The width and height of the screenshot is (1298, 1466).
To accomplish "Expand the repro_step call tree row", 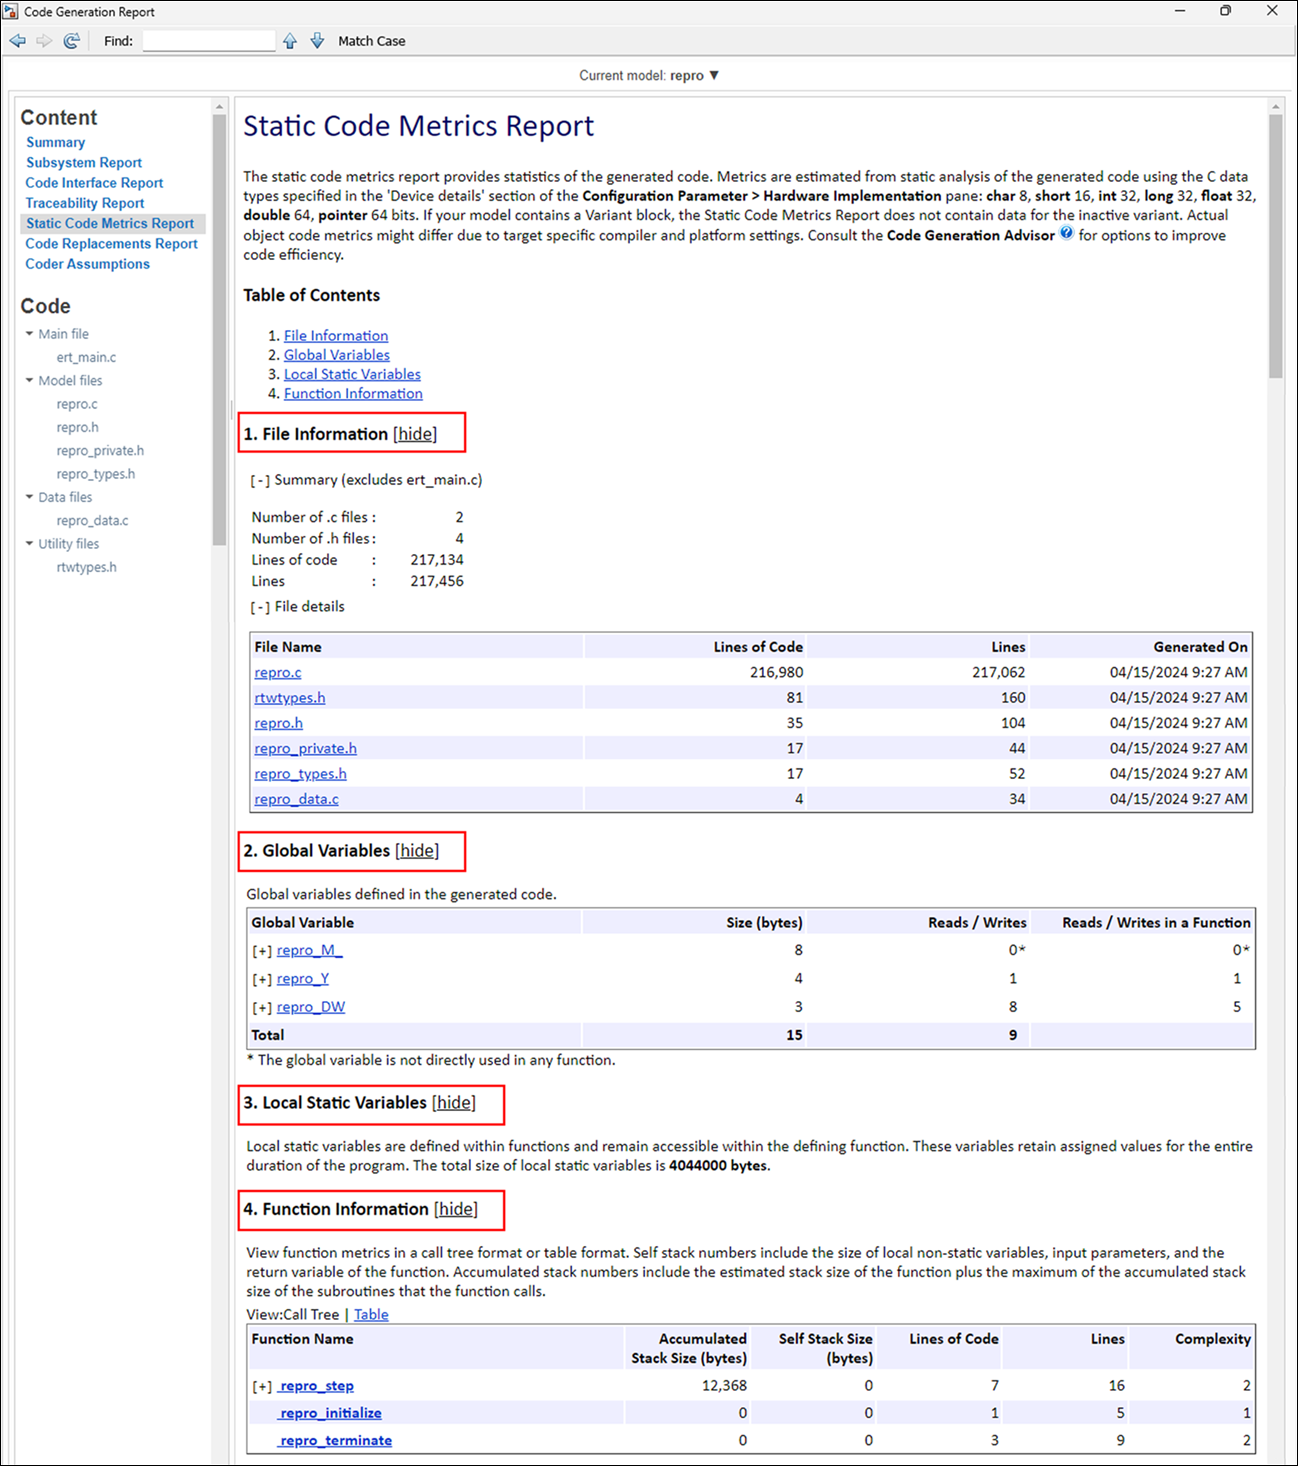I will pyautogui.click(x=262, y=1386).
